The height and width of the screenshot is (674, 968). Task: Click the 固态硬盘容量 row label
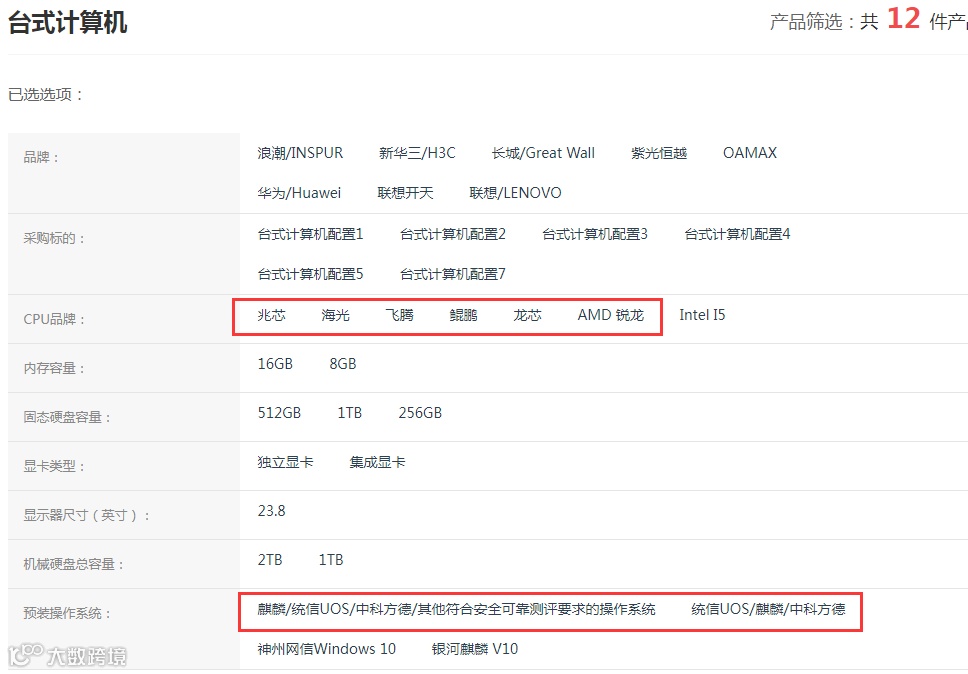coord(67,417)
